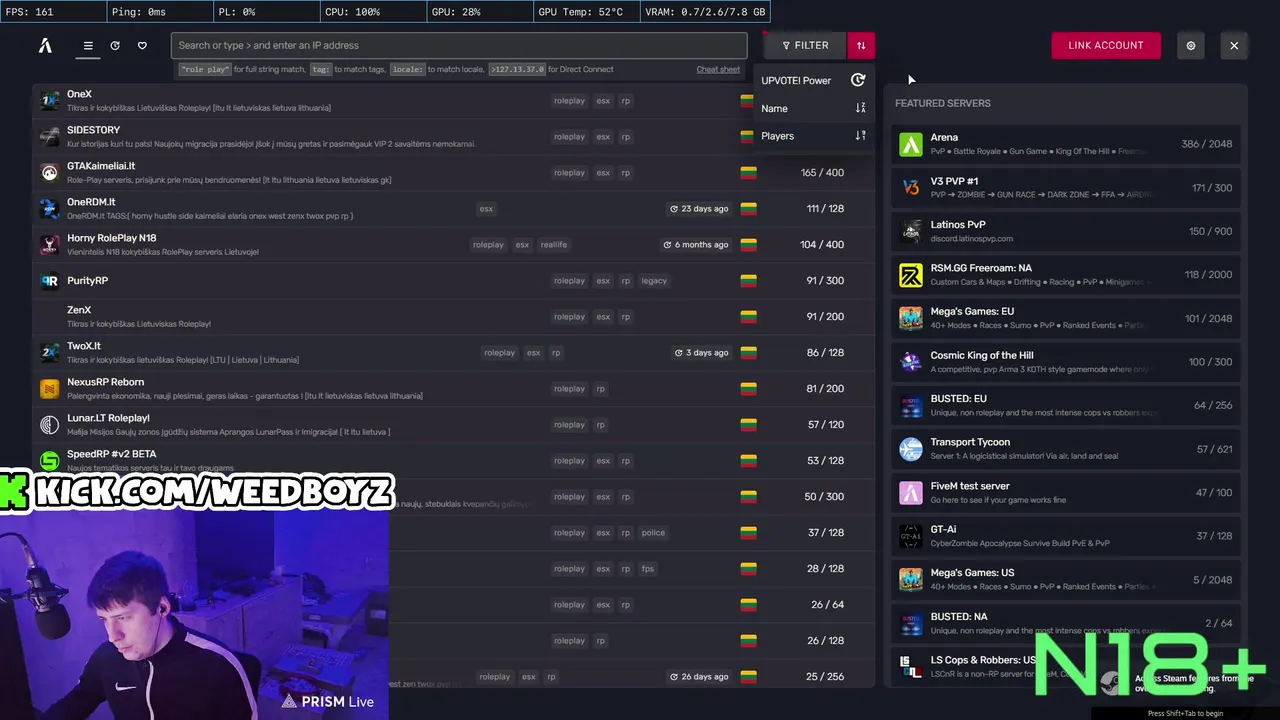Click the 23 days ago timestamp
1280x720 pixels.
pyautogui.click(x=698, y=208)
